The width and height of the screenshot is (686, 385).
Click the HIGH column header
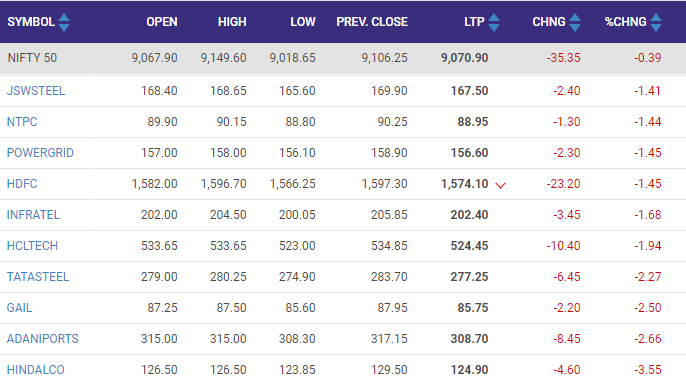[232, 22]
